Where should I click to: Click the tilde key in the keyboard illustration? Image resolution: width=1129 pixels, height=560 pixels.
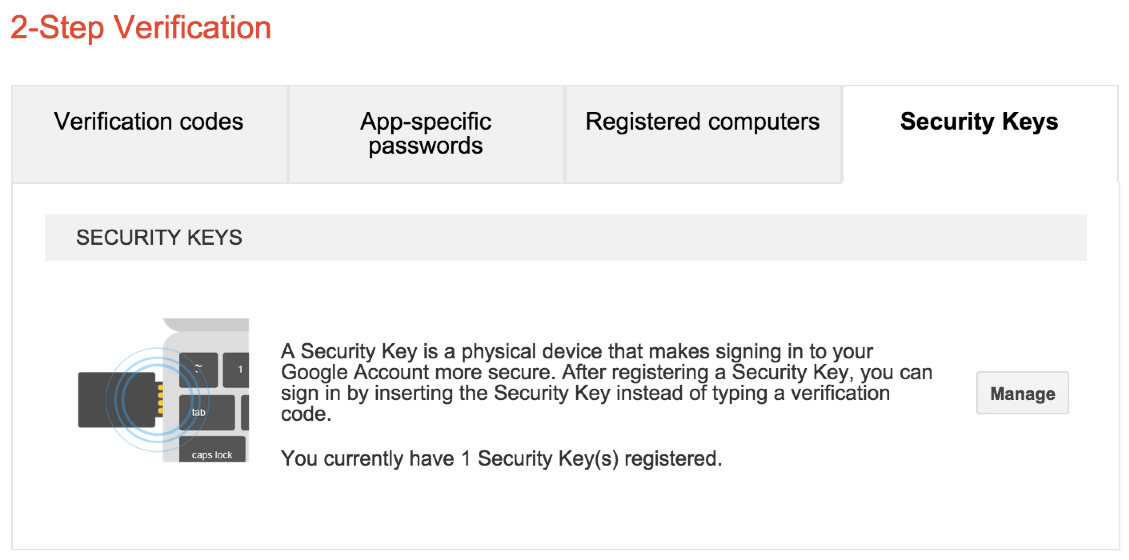[x=199, y=369]
